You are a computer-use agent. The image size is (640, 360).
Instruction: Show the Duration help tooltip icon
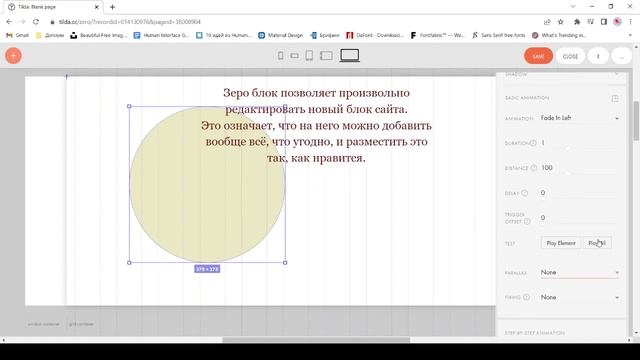533,143
